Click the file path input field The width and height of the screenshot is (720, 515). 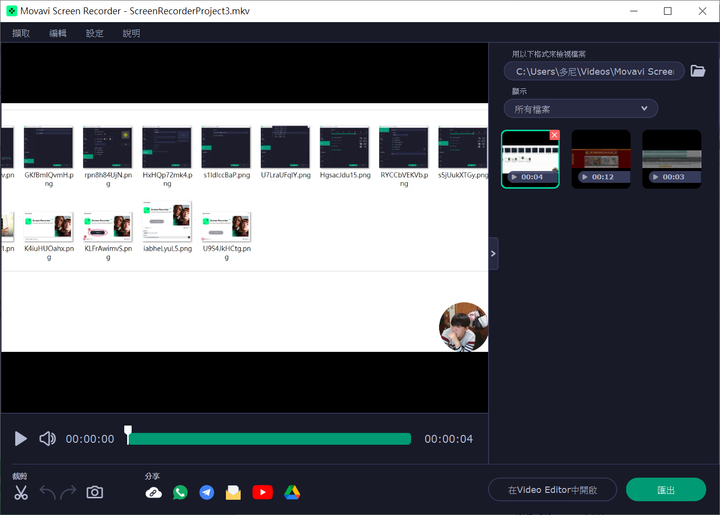pos(594,71)
